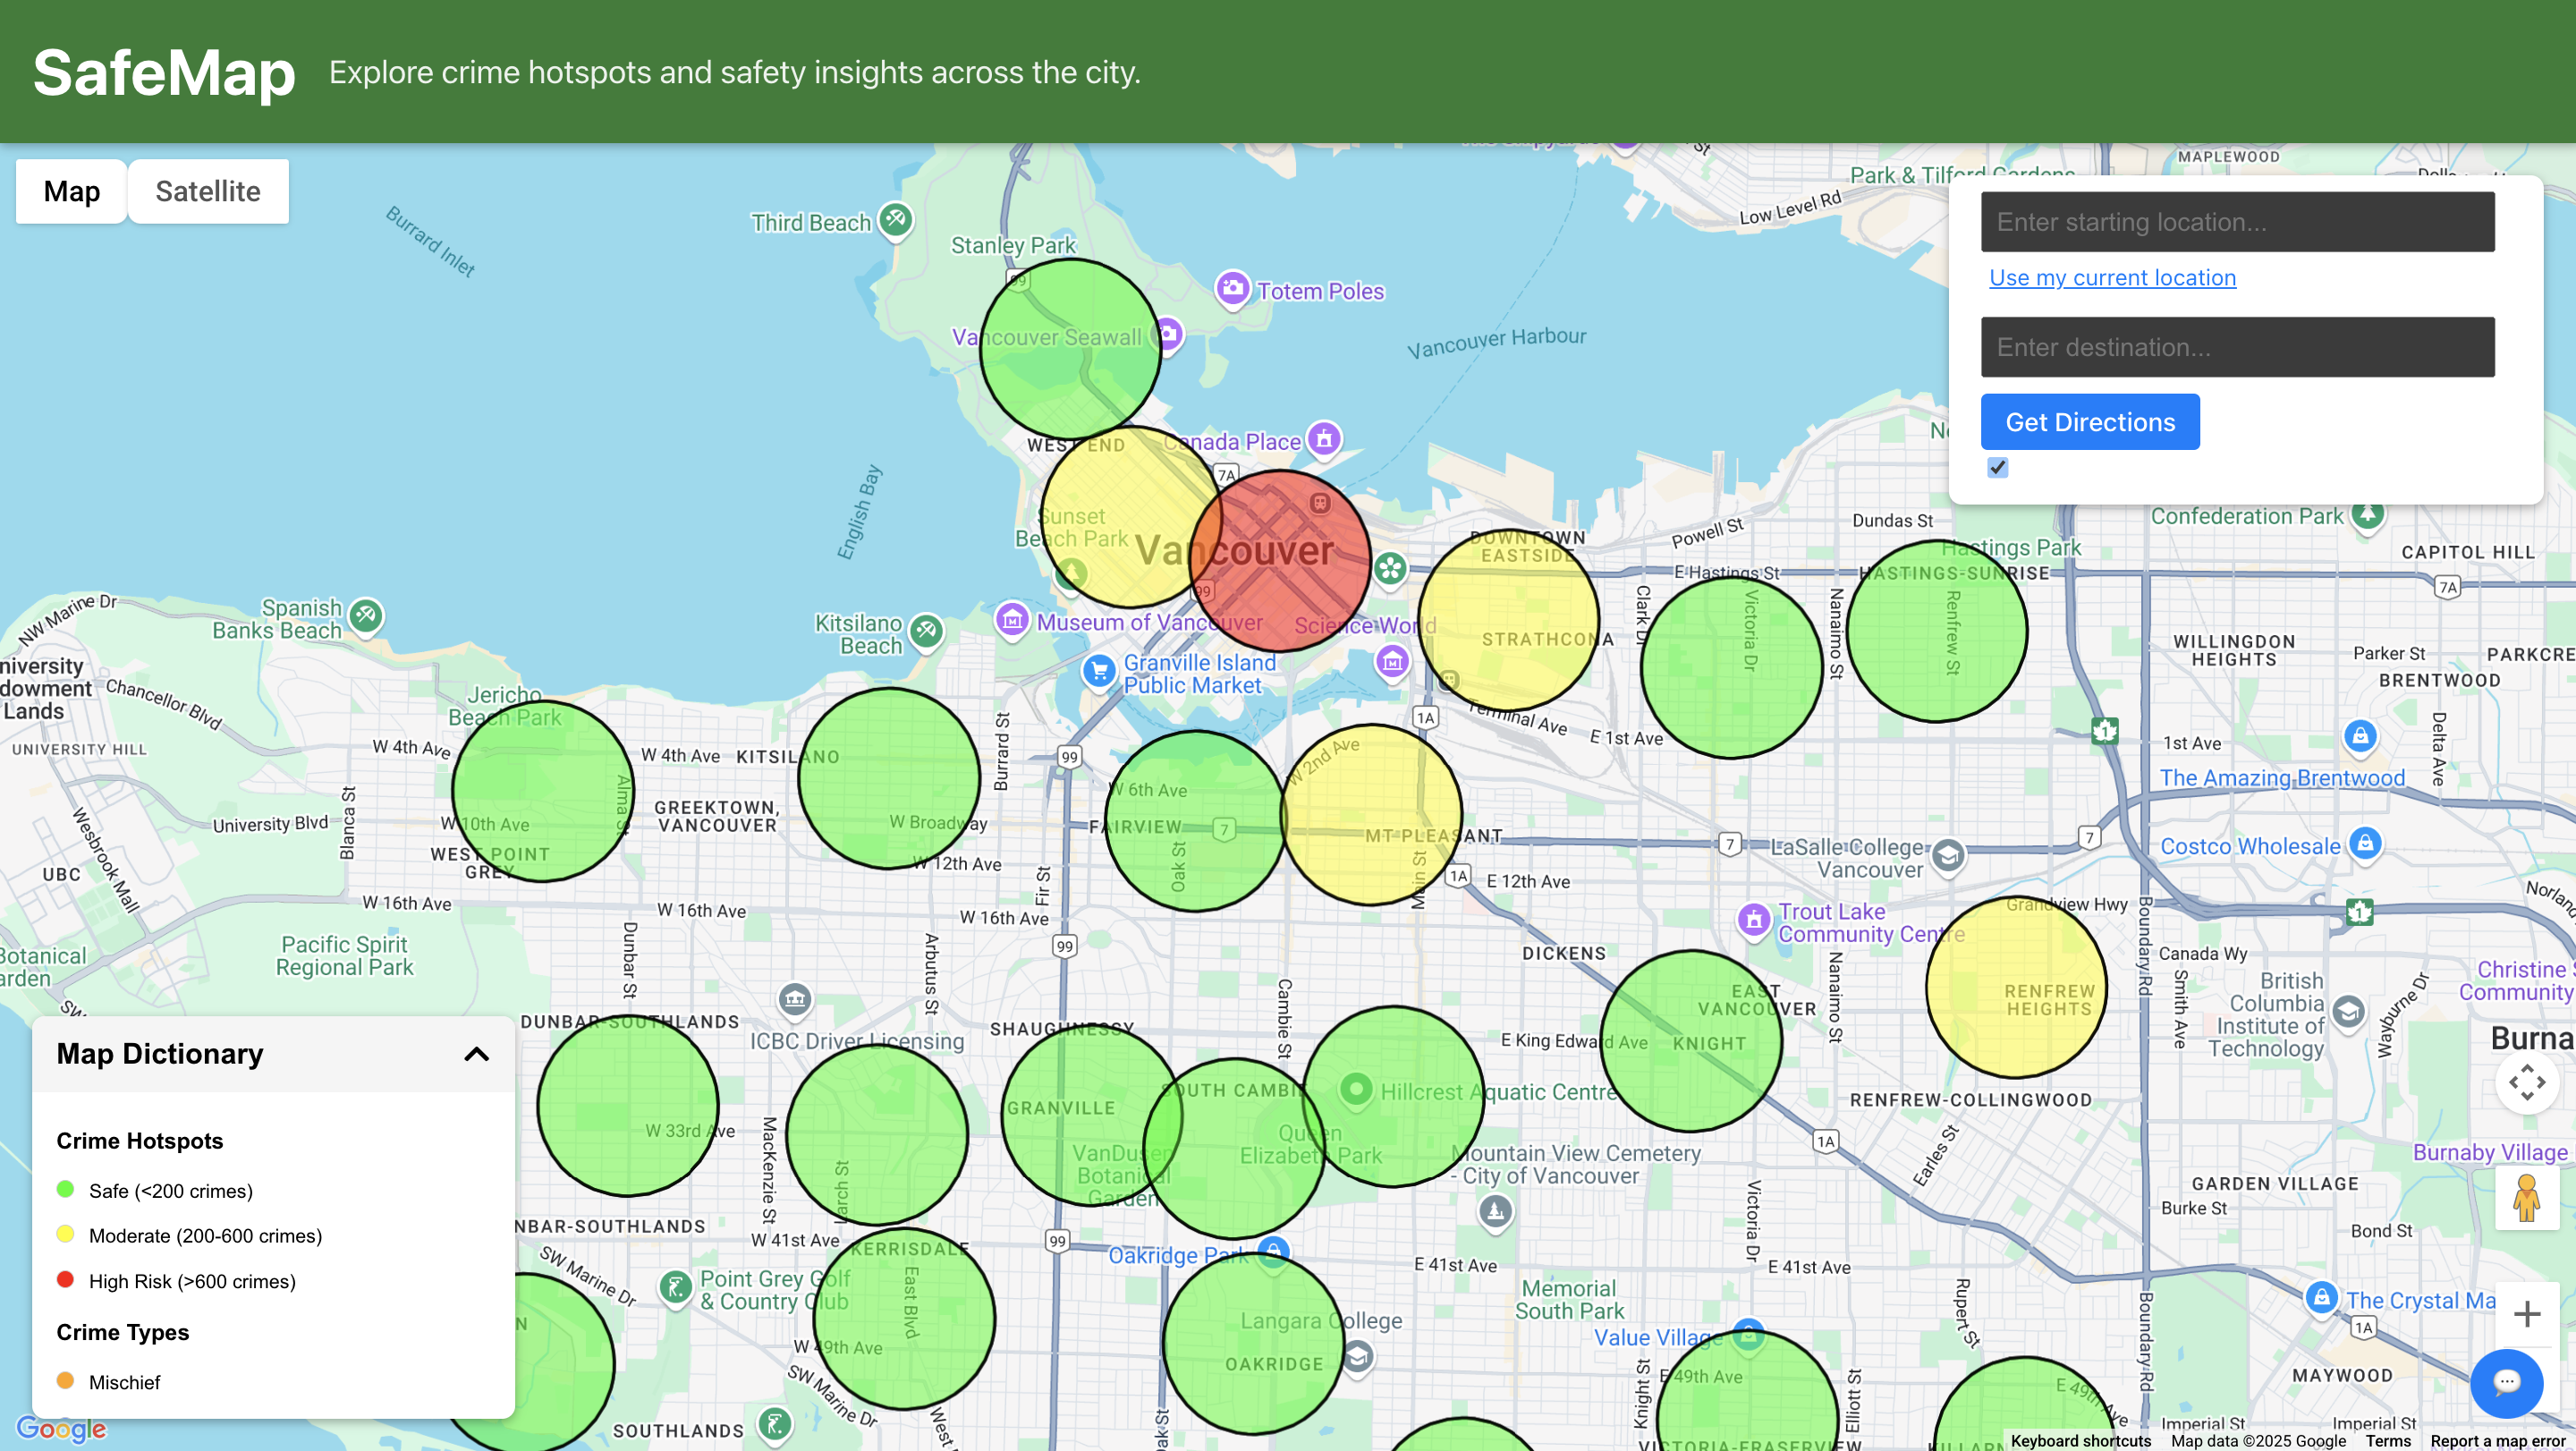Click the Costco Wholesale shopping pin
The height and width of the screenshot is (1451, 2576).
pos(2364,843)
